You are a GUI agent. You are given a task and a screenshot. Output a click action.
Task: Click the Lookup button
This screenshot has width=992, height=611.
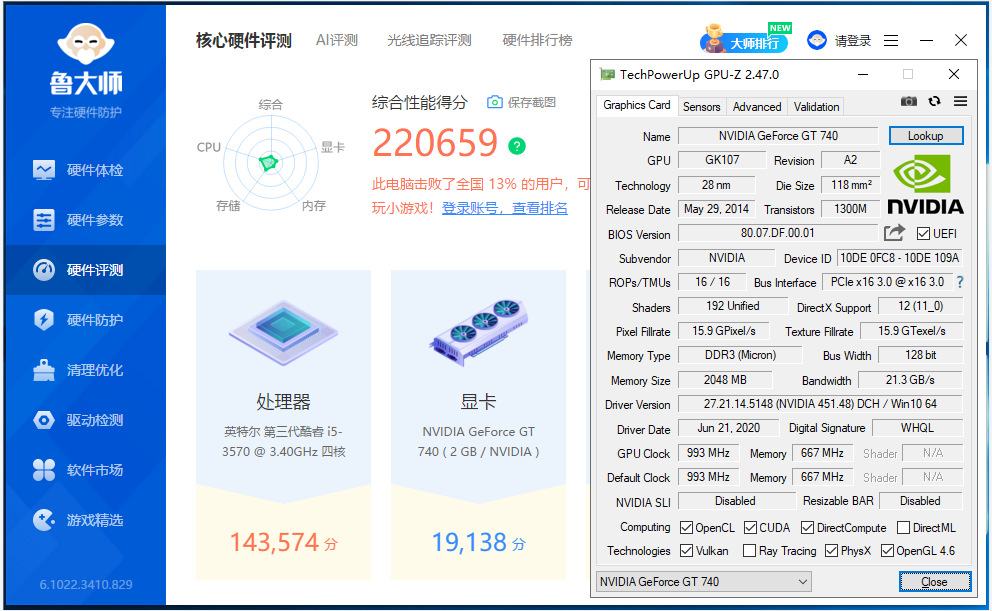click(x=926, y=136)
